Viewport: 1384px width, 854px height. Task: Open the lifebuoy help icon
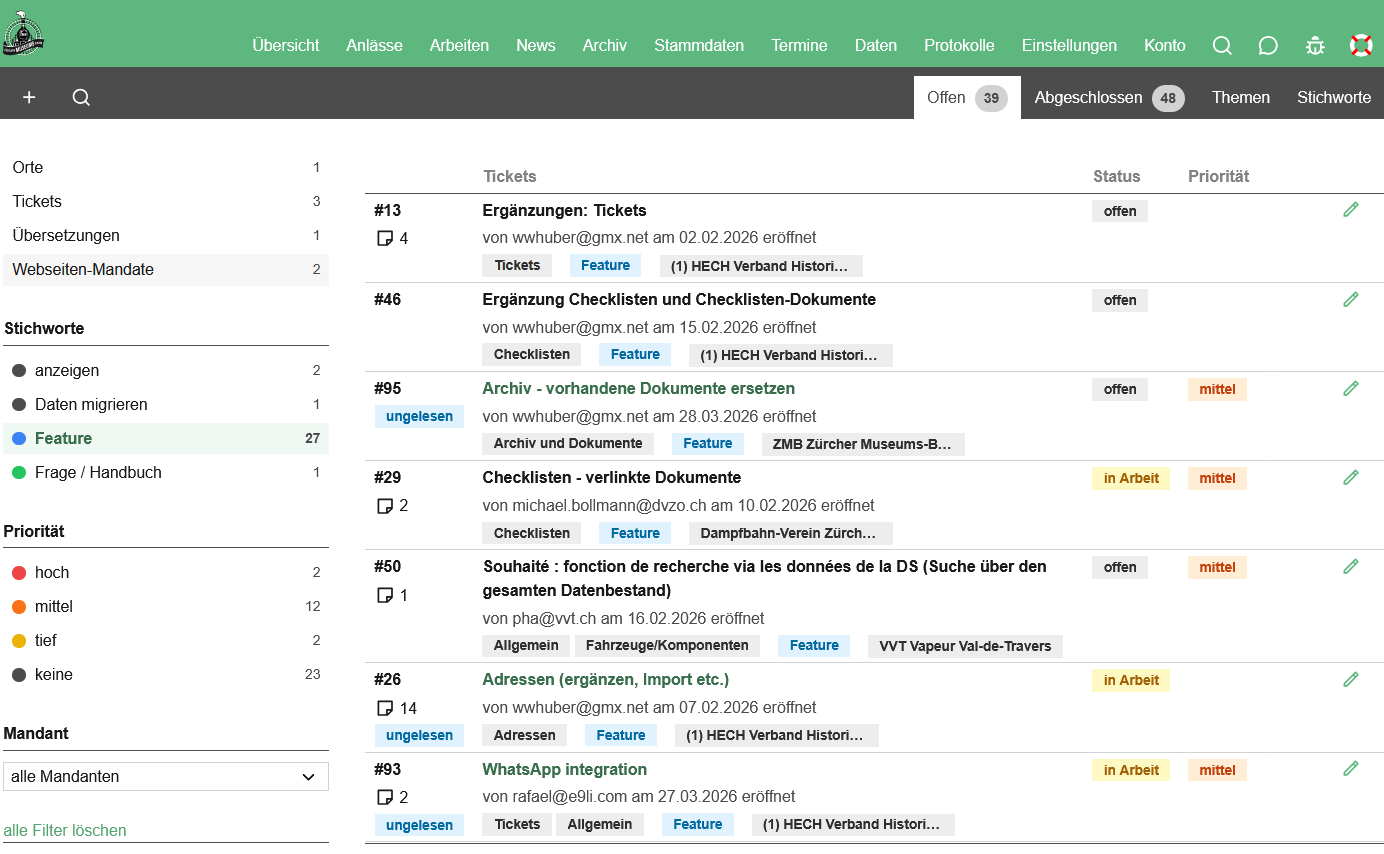[x=1360, y=45]
